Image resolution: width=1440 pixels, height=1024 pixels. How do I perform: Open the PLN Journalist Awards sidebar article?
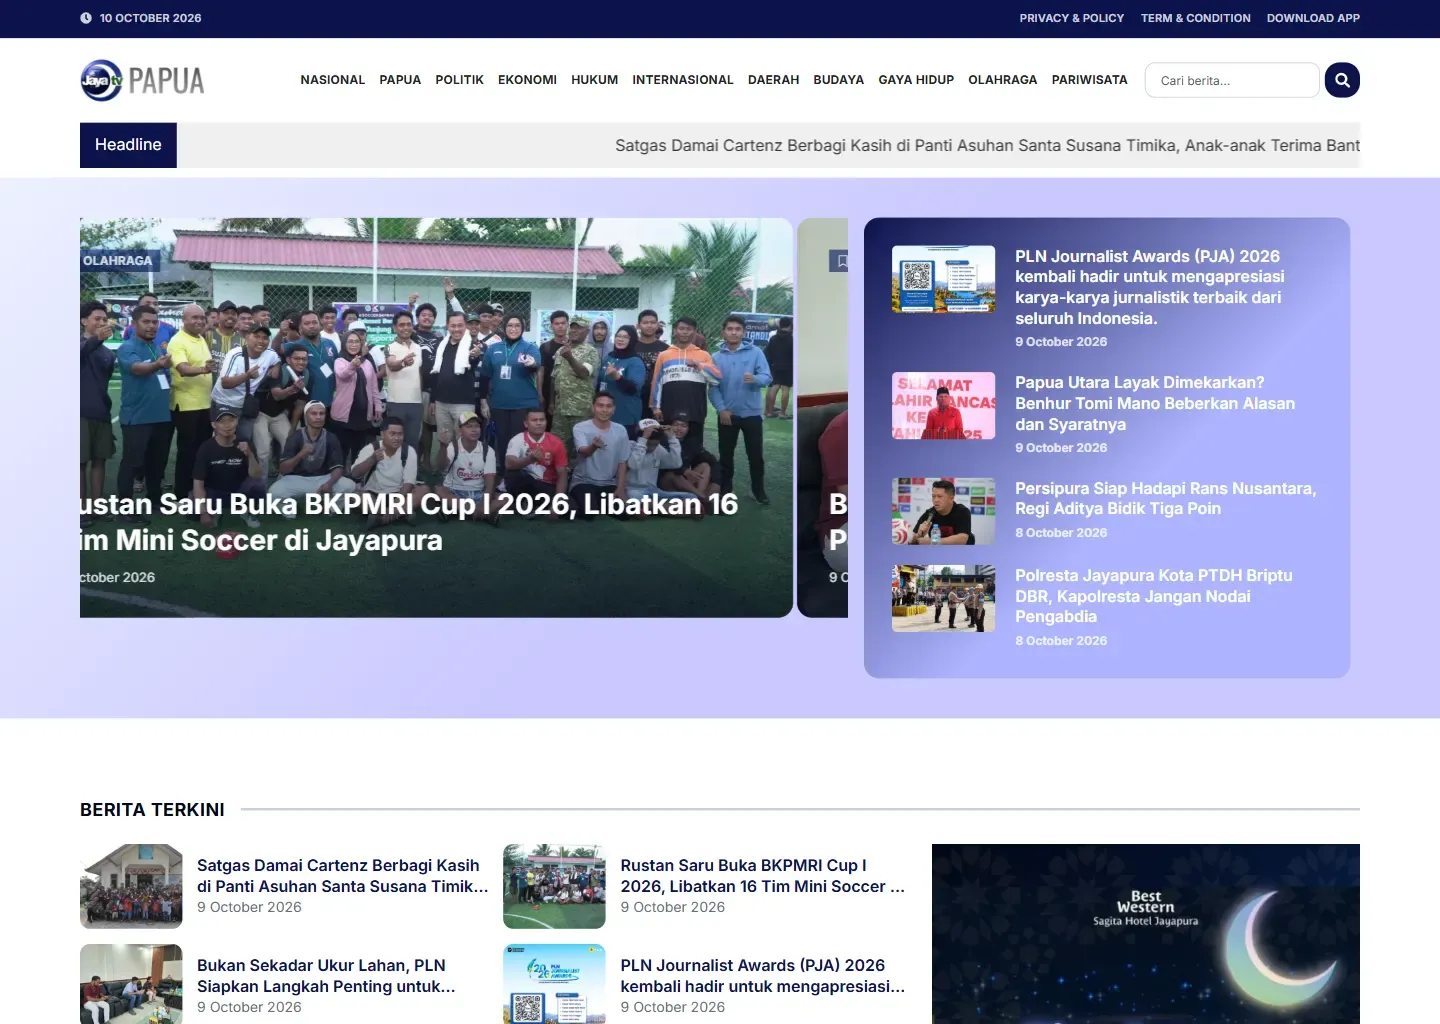tap(1149, 287)
